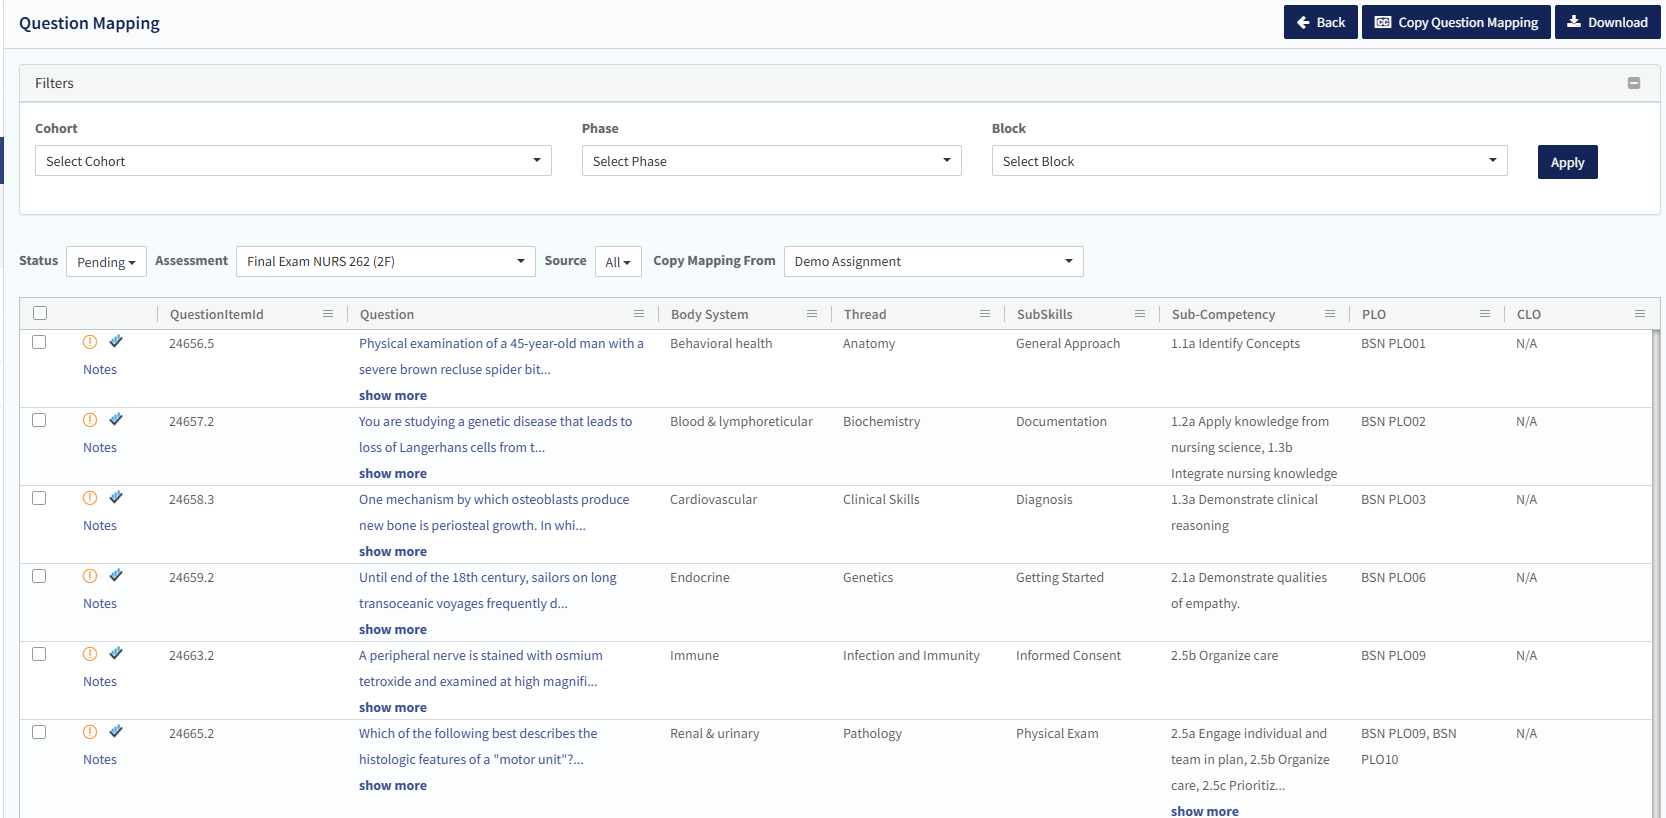
Task: Select the checkbox for question 24665.2
Action: tap(39, 732)
